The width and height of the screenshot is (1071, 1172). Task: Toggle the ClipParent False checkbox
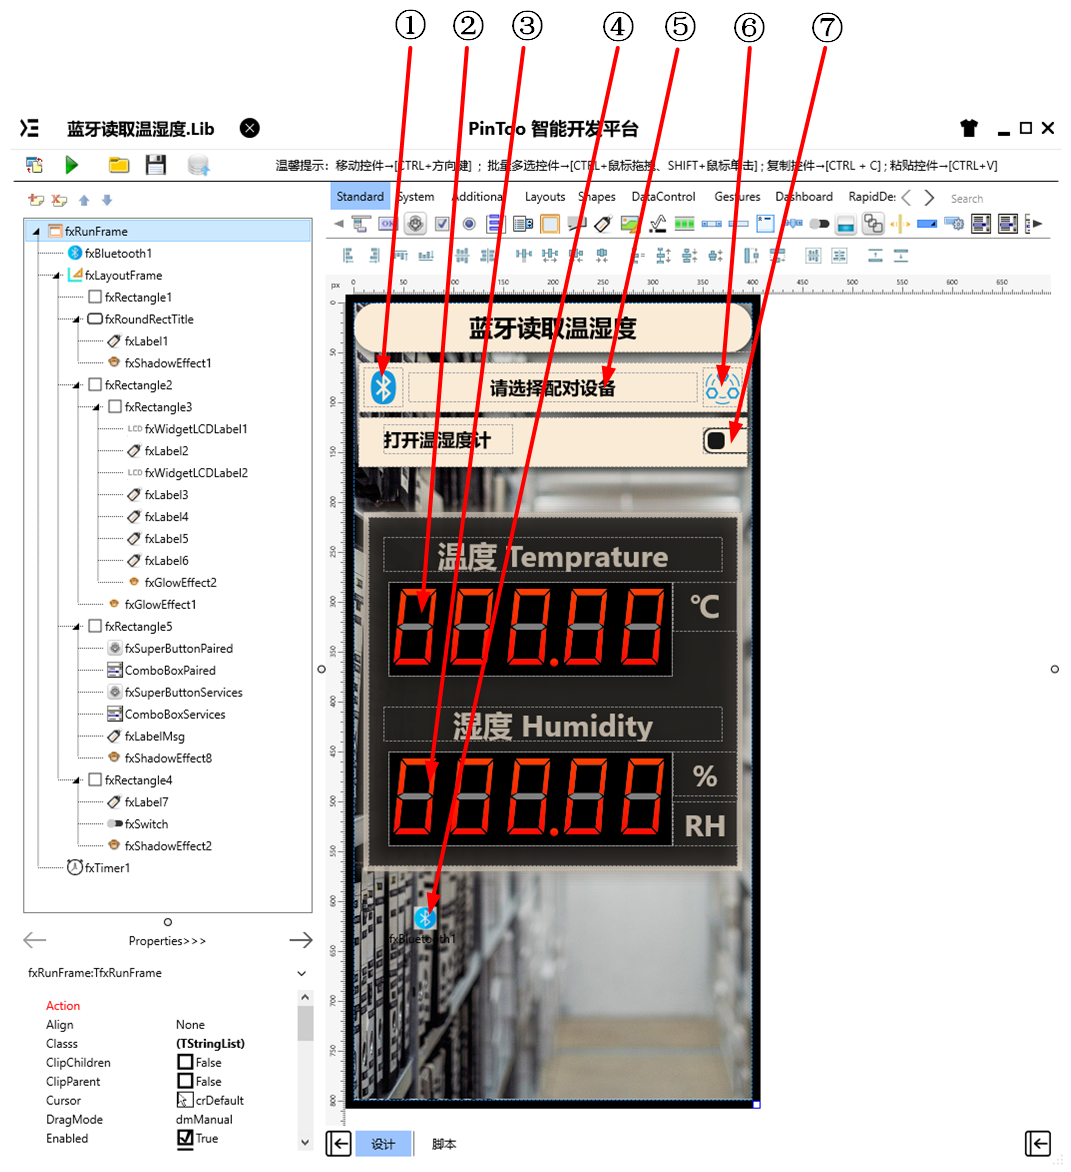pos(185,1081)
